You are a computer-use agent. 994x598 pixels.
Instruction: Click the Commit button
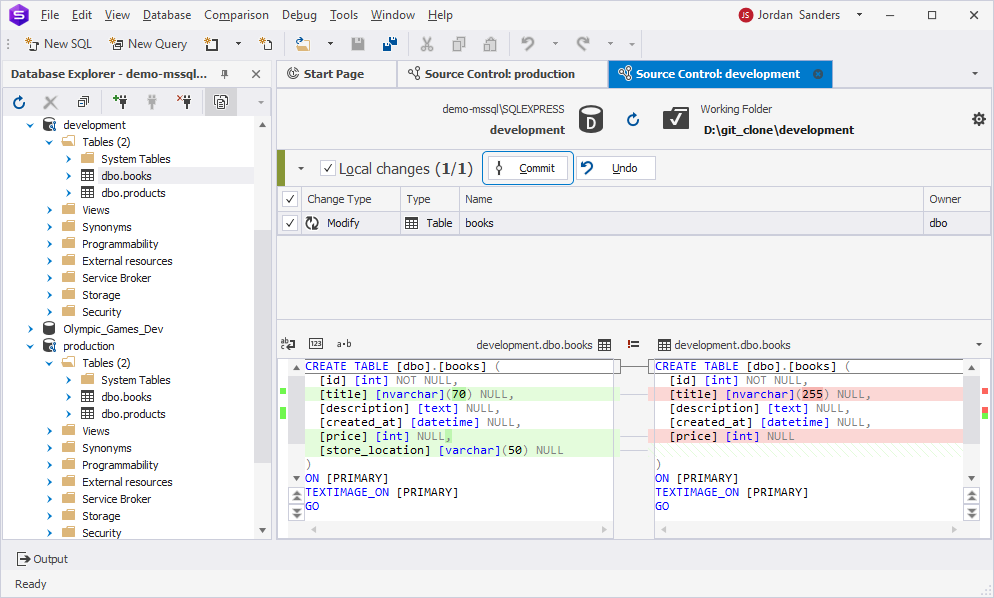[527, 168]
